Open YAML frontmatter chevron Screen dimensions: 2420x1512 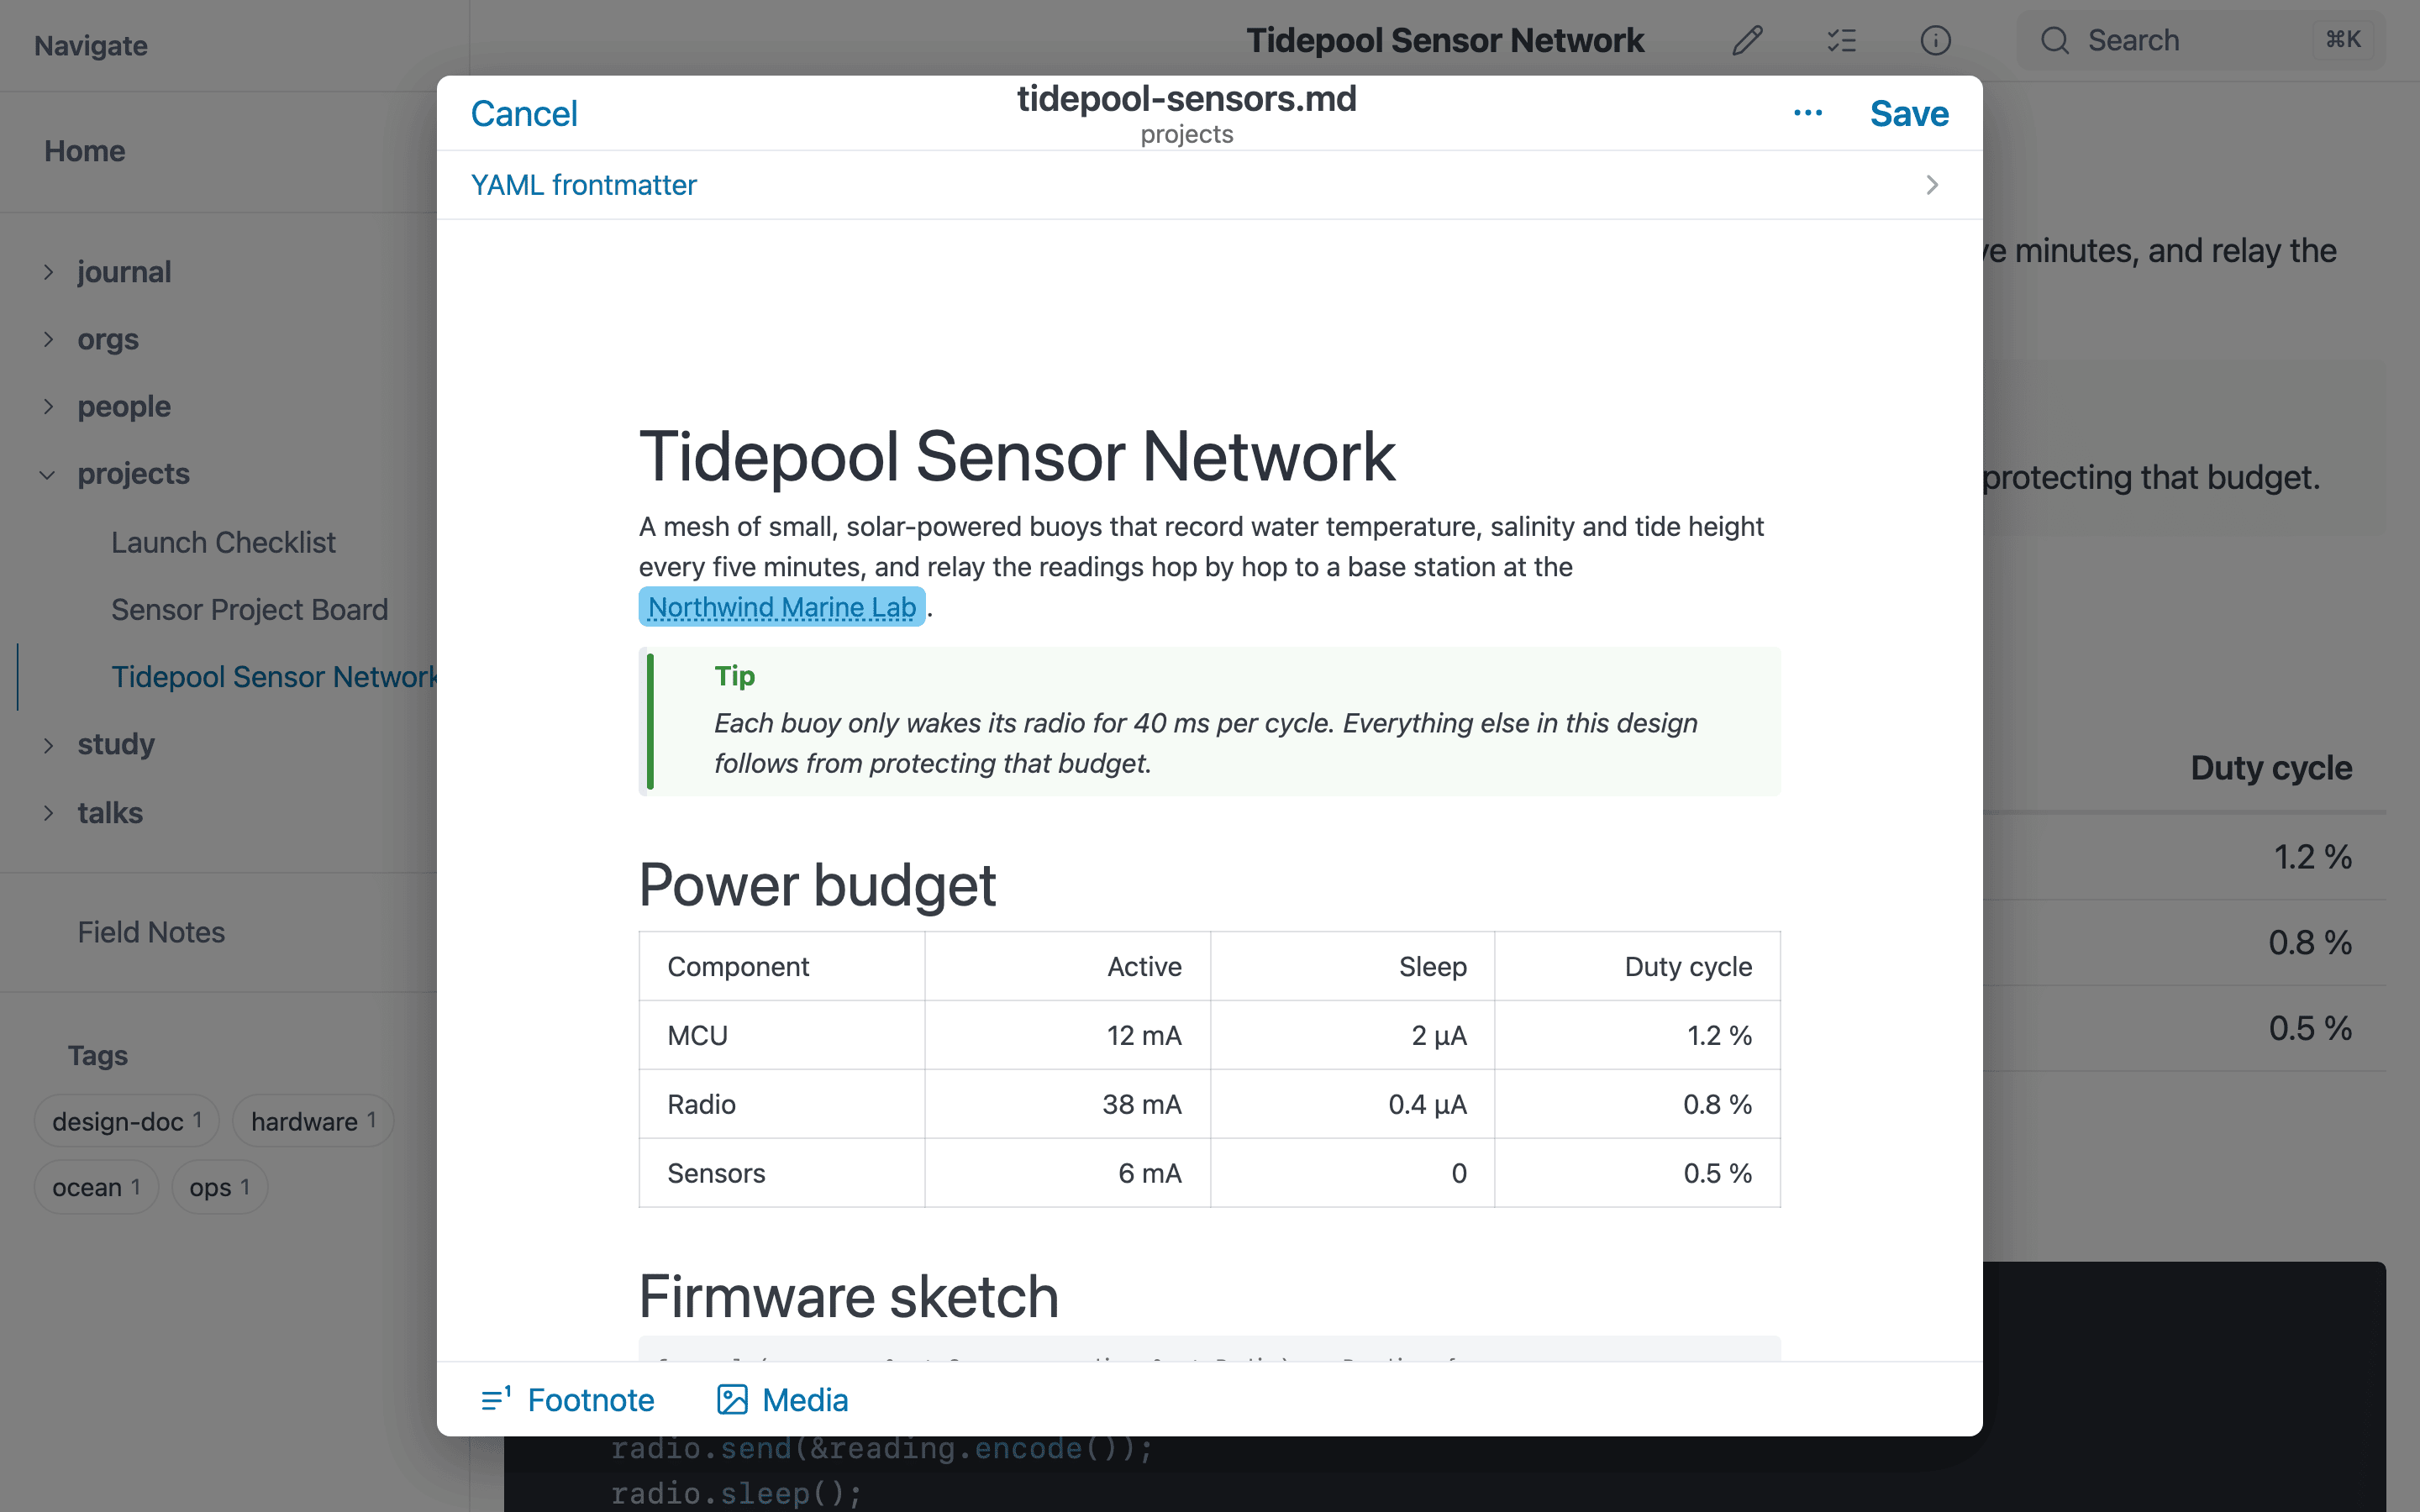[x=1932, y=185]
